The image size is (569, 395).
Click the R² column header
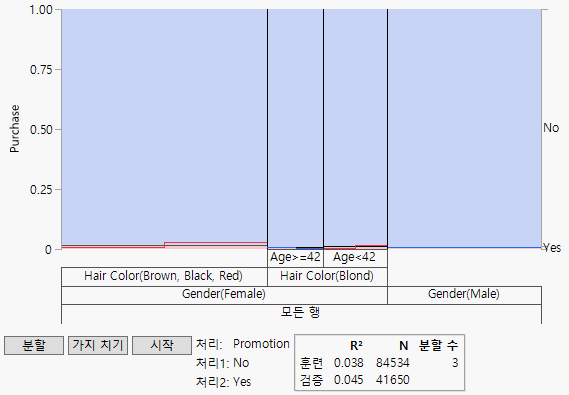pos(356,346)
